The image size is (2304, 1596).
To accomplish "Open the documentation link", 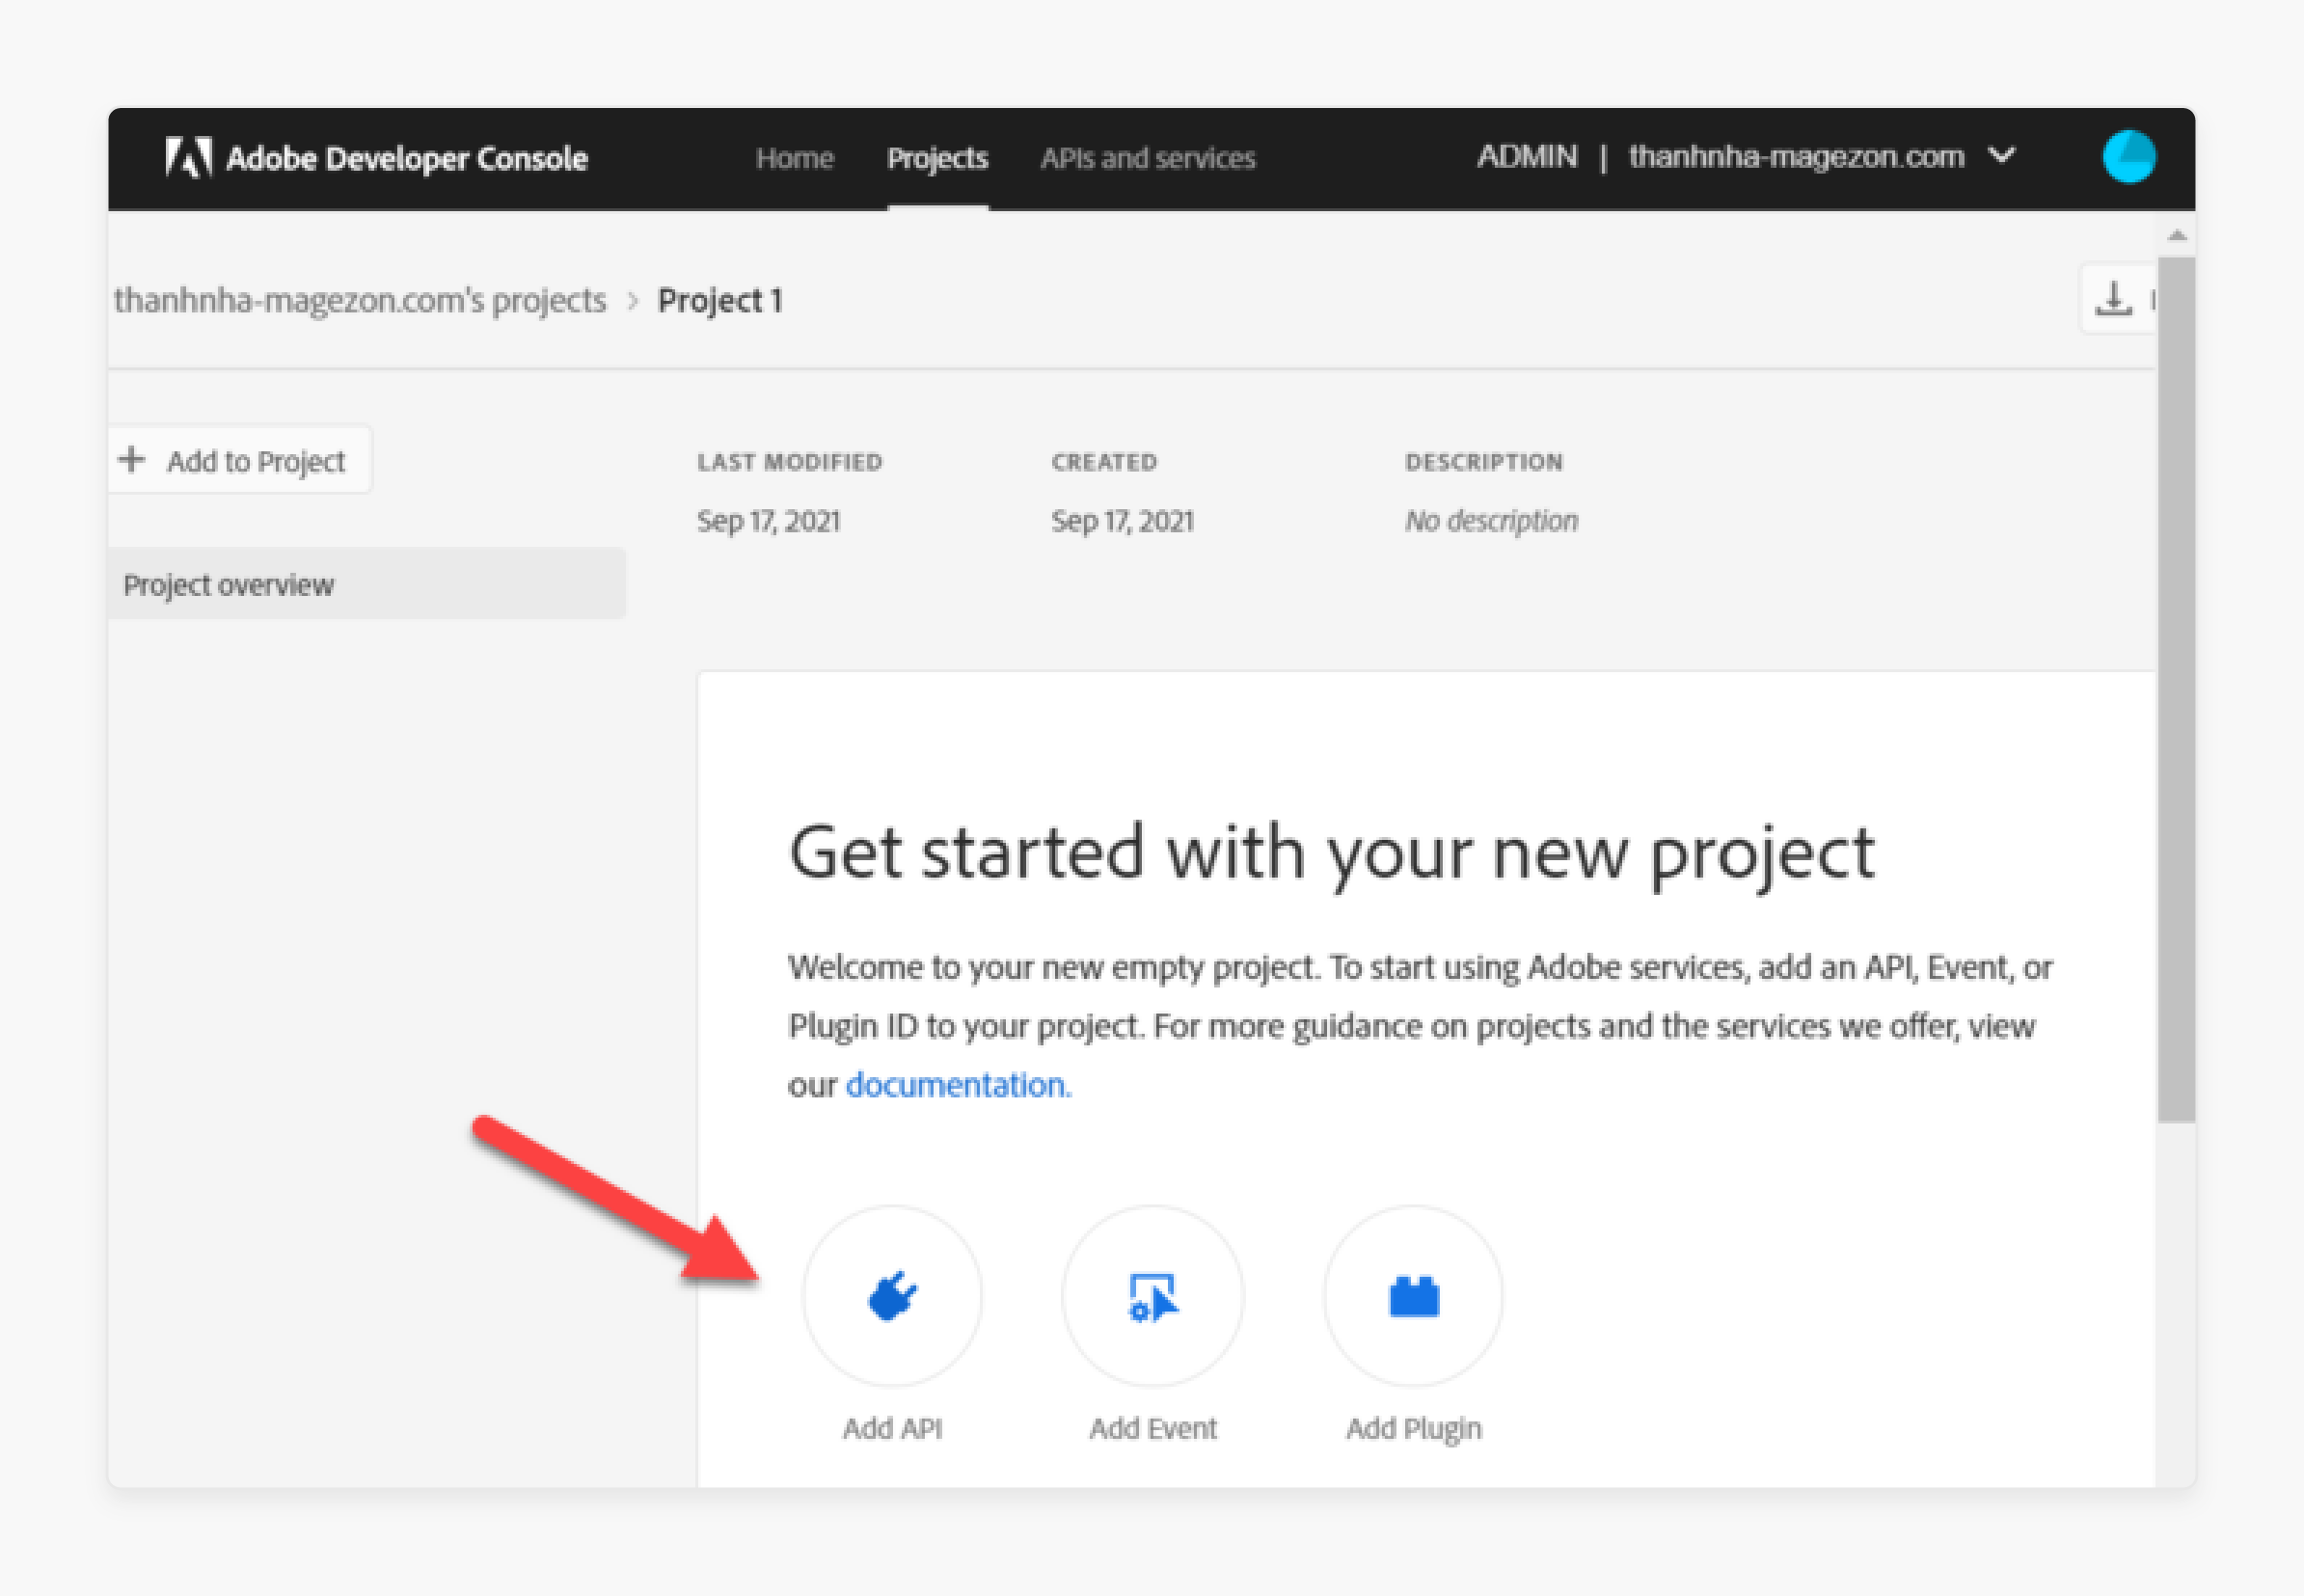I will [x=958, y=1085].
